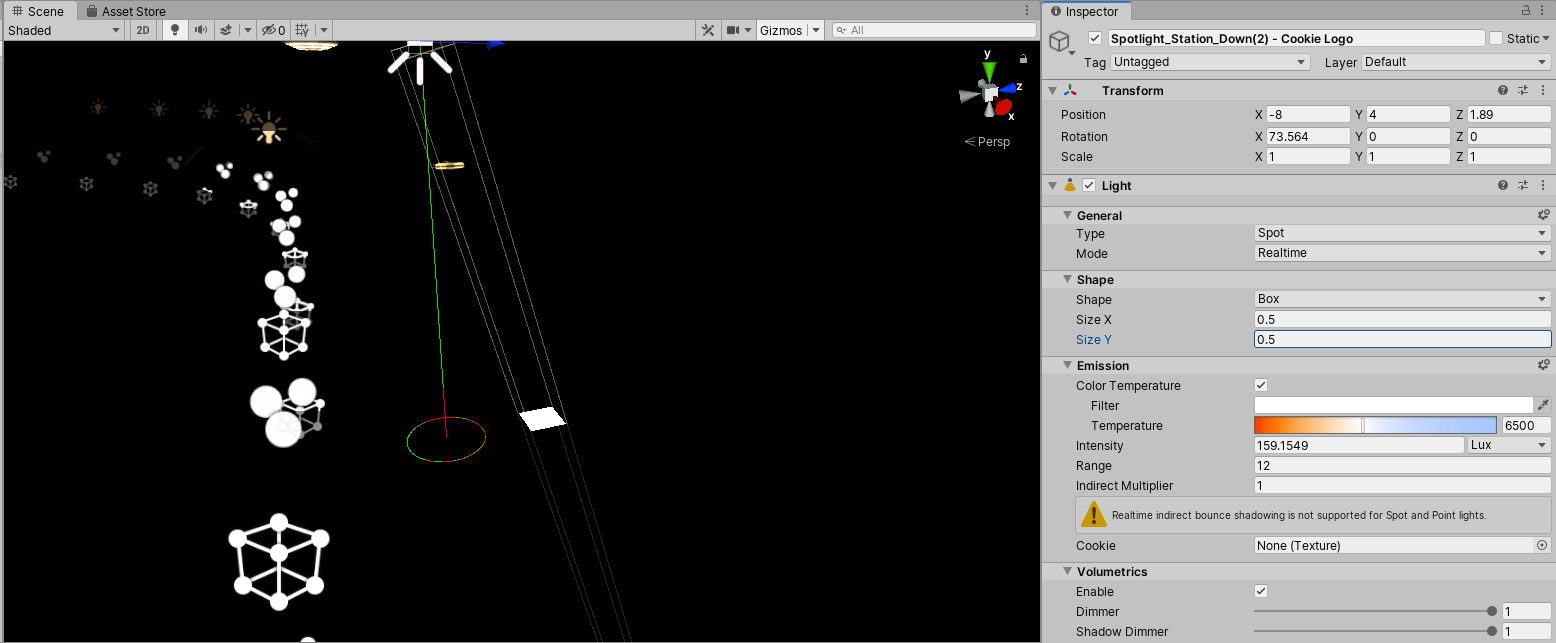1556x643 pixels.
Task: Open the Shape dropdown set to Box
Action: pyautogui.click(x=1402, y=299)
